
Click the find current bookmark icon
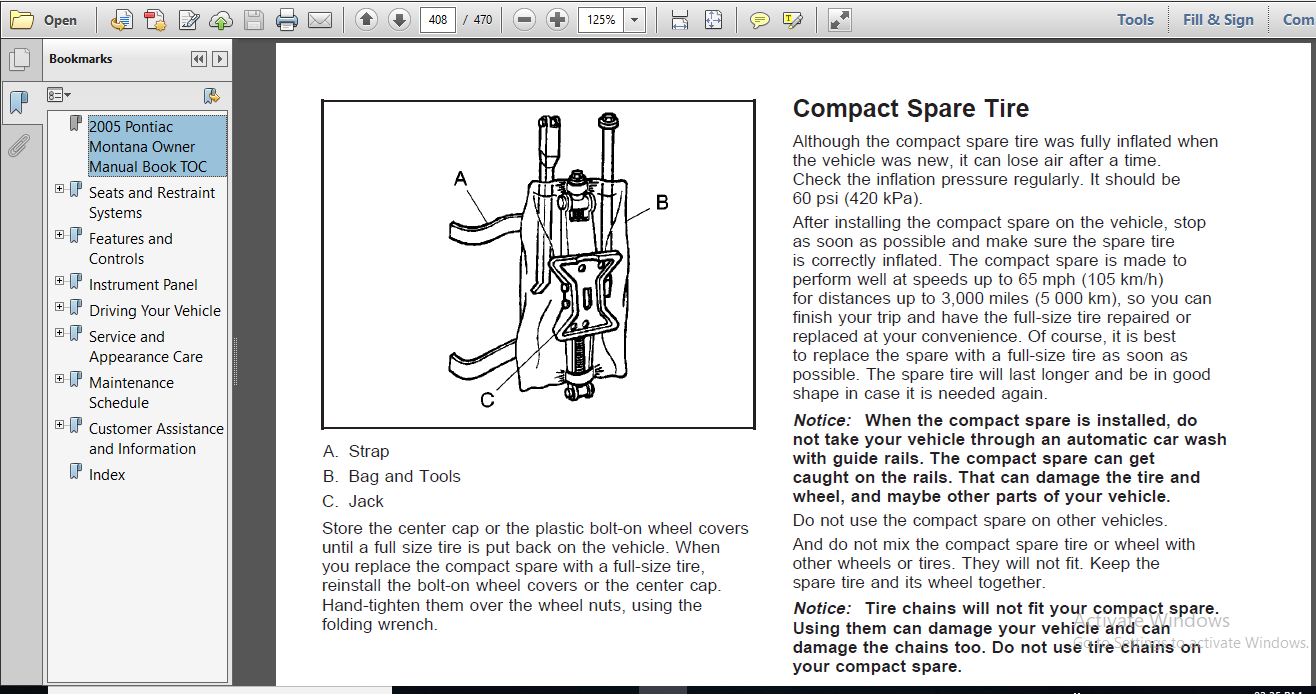211,96
